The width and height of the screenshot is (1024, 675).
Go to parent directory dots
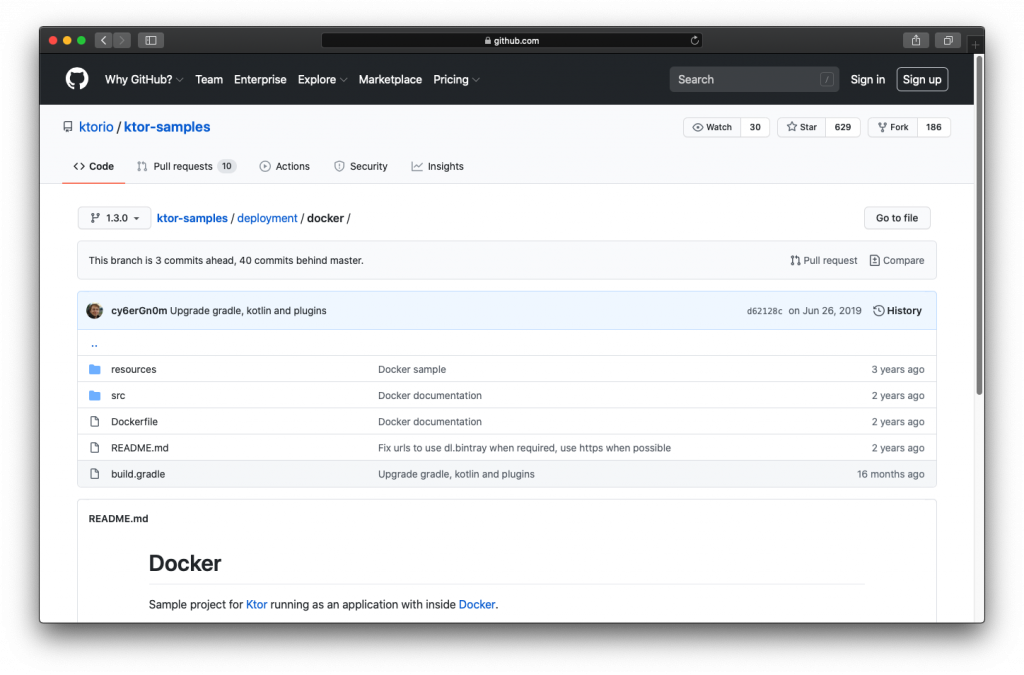click(x=94, y=343)
